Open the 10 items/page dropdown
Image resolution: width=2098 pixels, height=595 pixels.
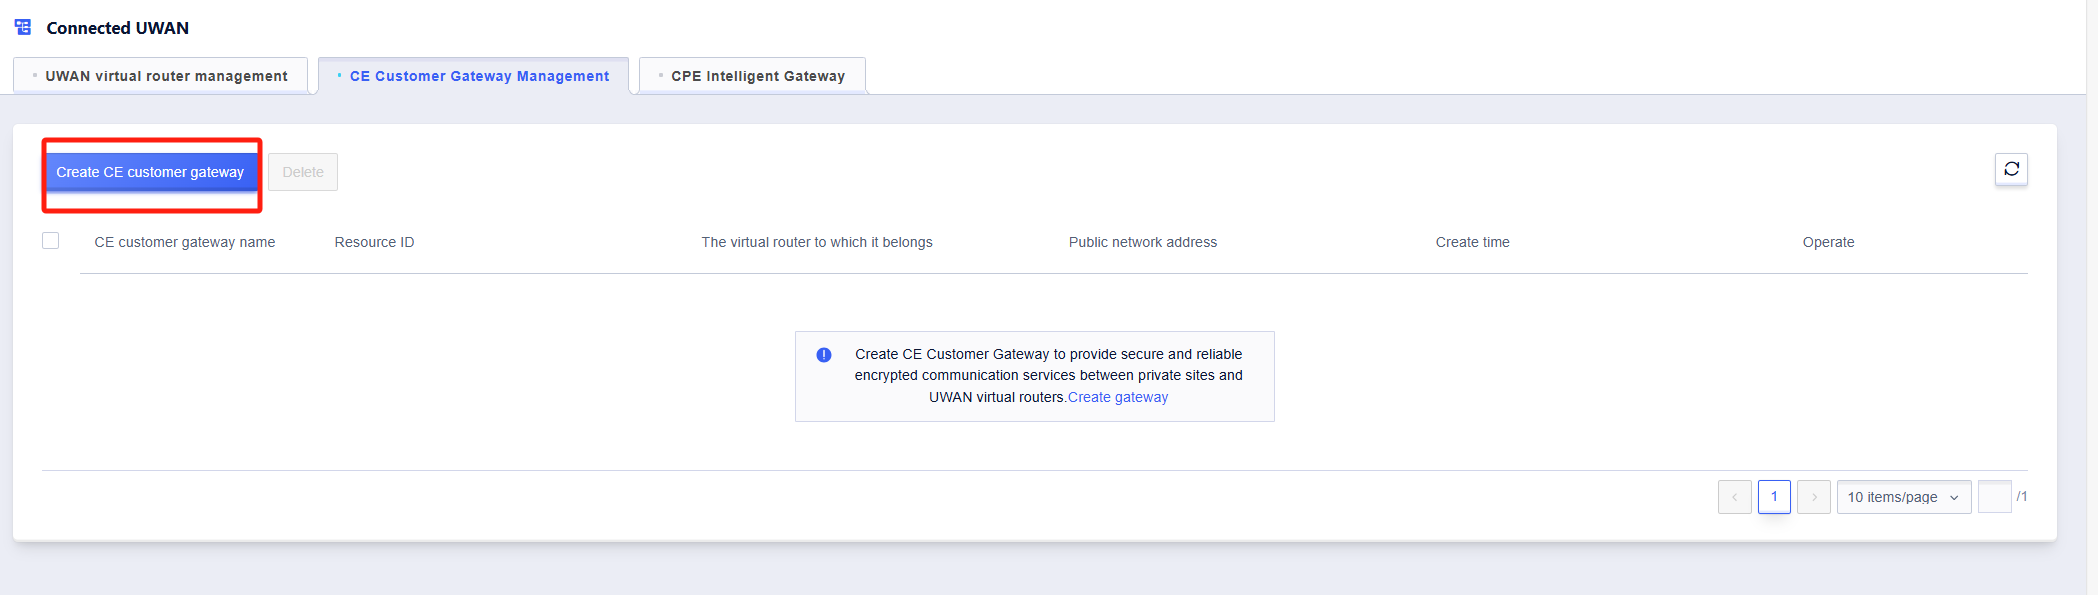[1904, 497]
